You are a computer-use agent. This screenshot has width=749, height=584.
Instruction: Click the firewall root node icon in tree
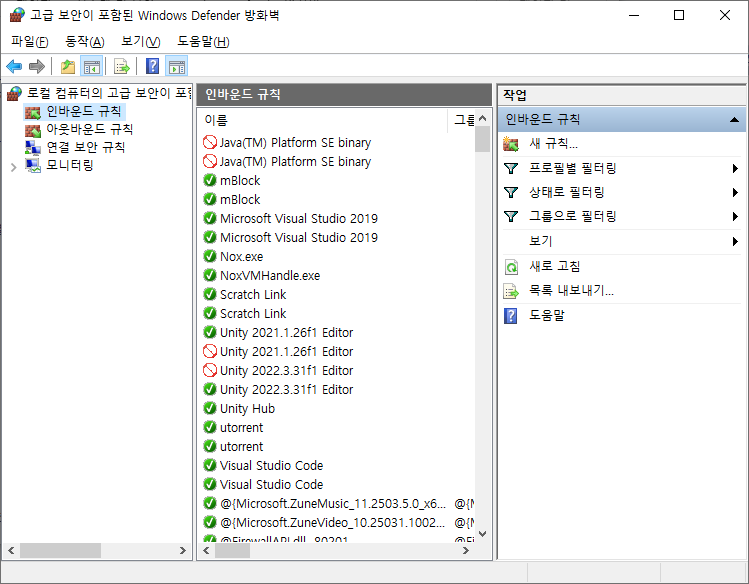[x=14, y=94]
